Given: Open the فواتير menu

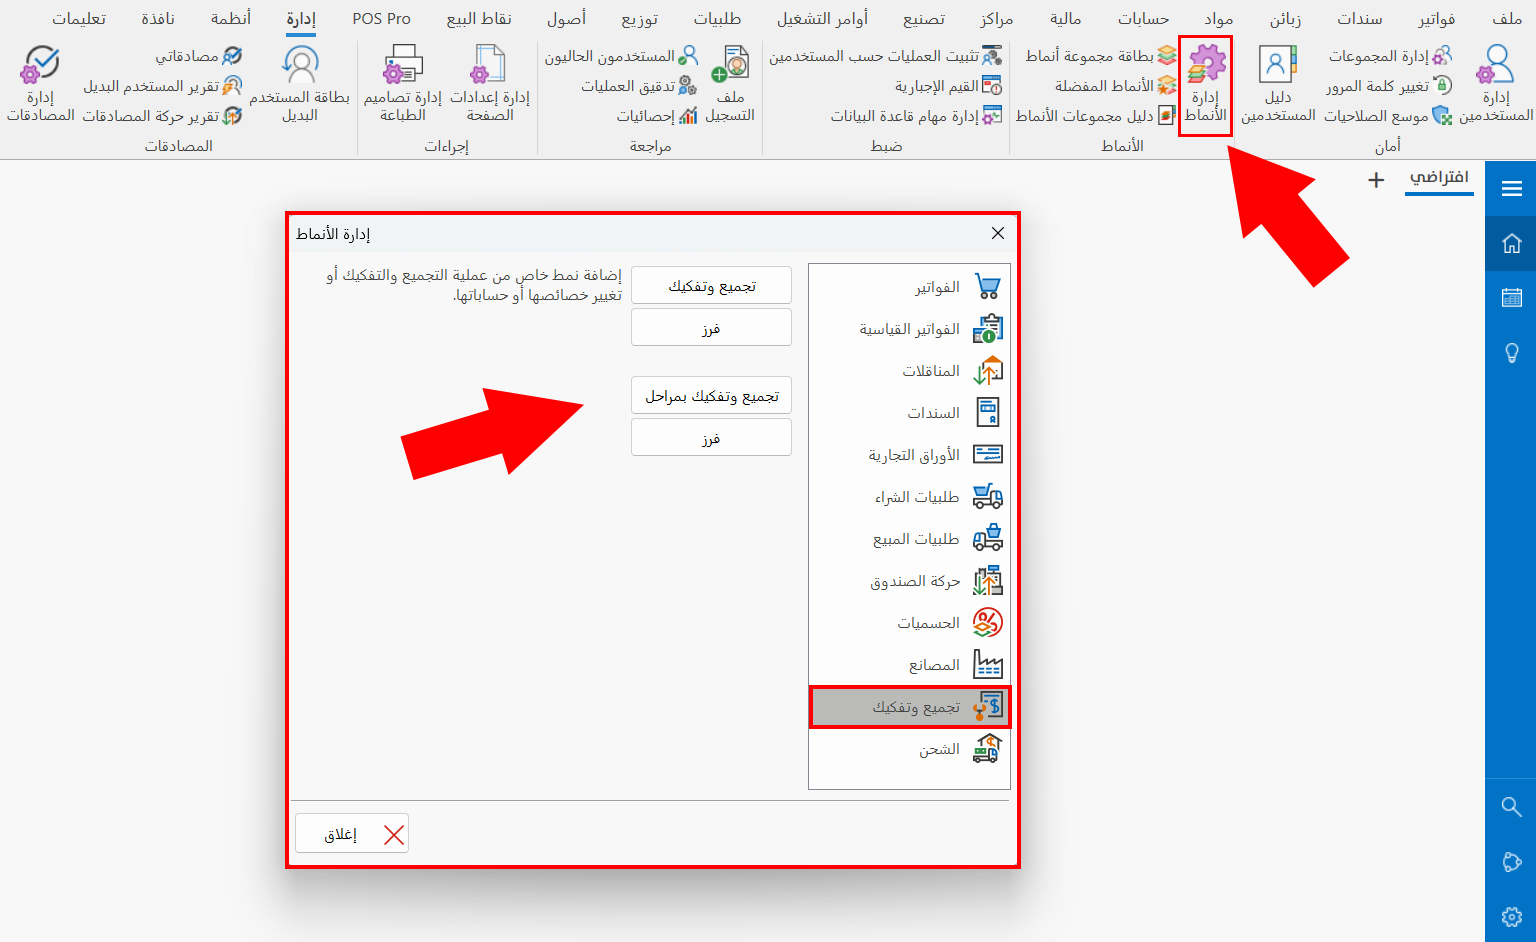Looking at the screenshot, I should pos(1437,19).
